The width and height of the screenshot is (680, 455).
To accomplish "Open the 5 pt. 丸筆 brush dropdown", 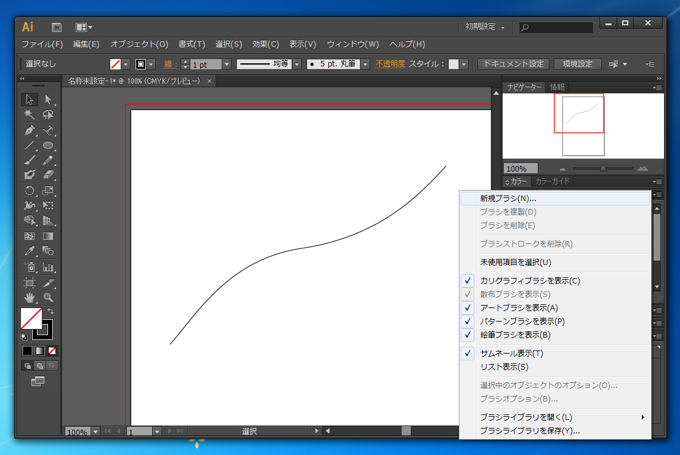I will [x=365, y=64].
